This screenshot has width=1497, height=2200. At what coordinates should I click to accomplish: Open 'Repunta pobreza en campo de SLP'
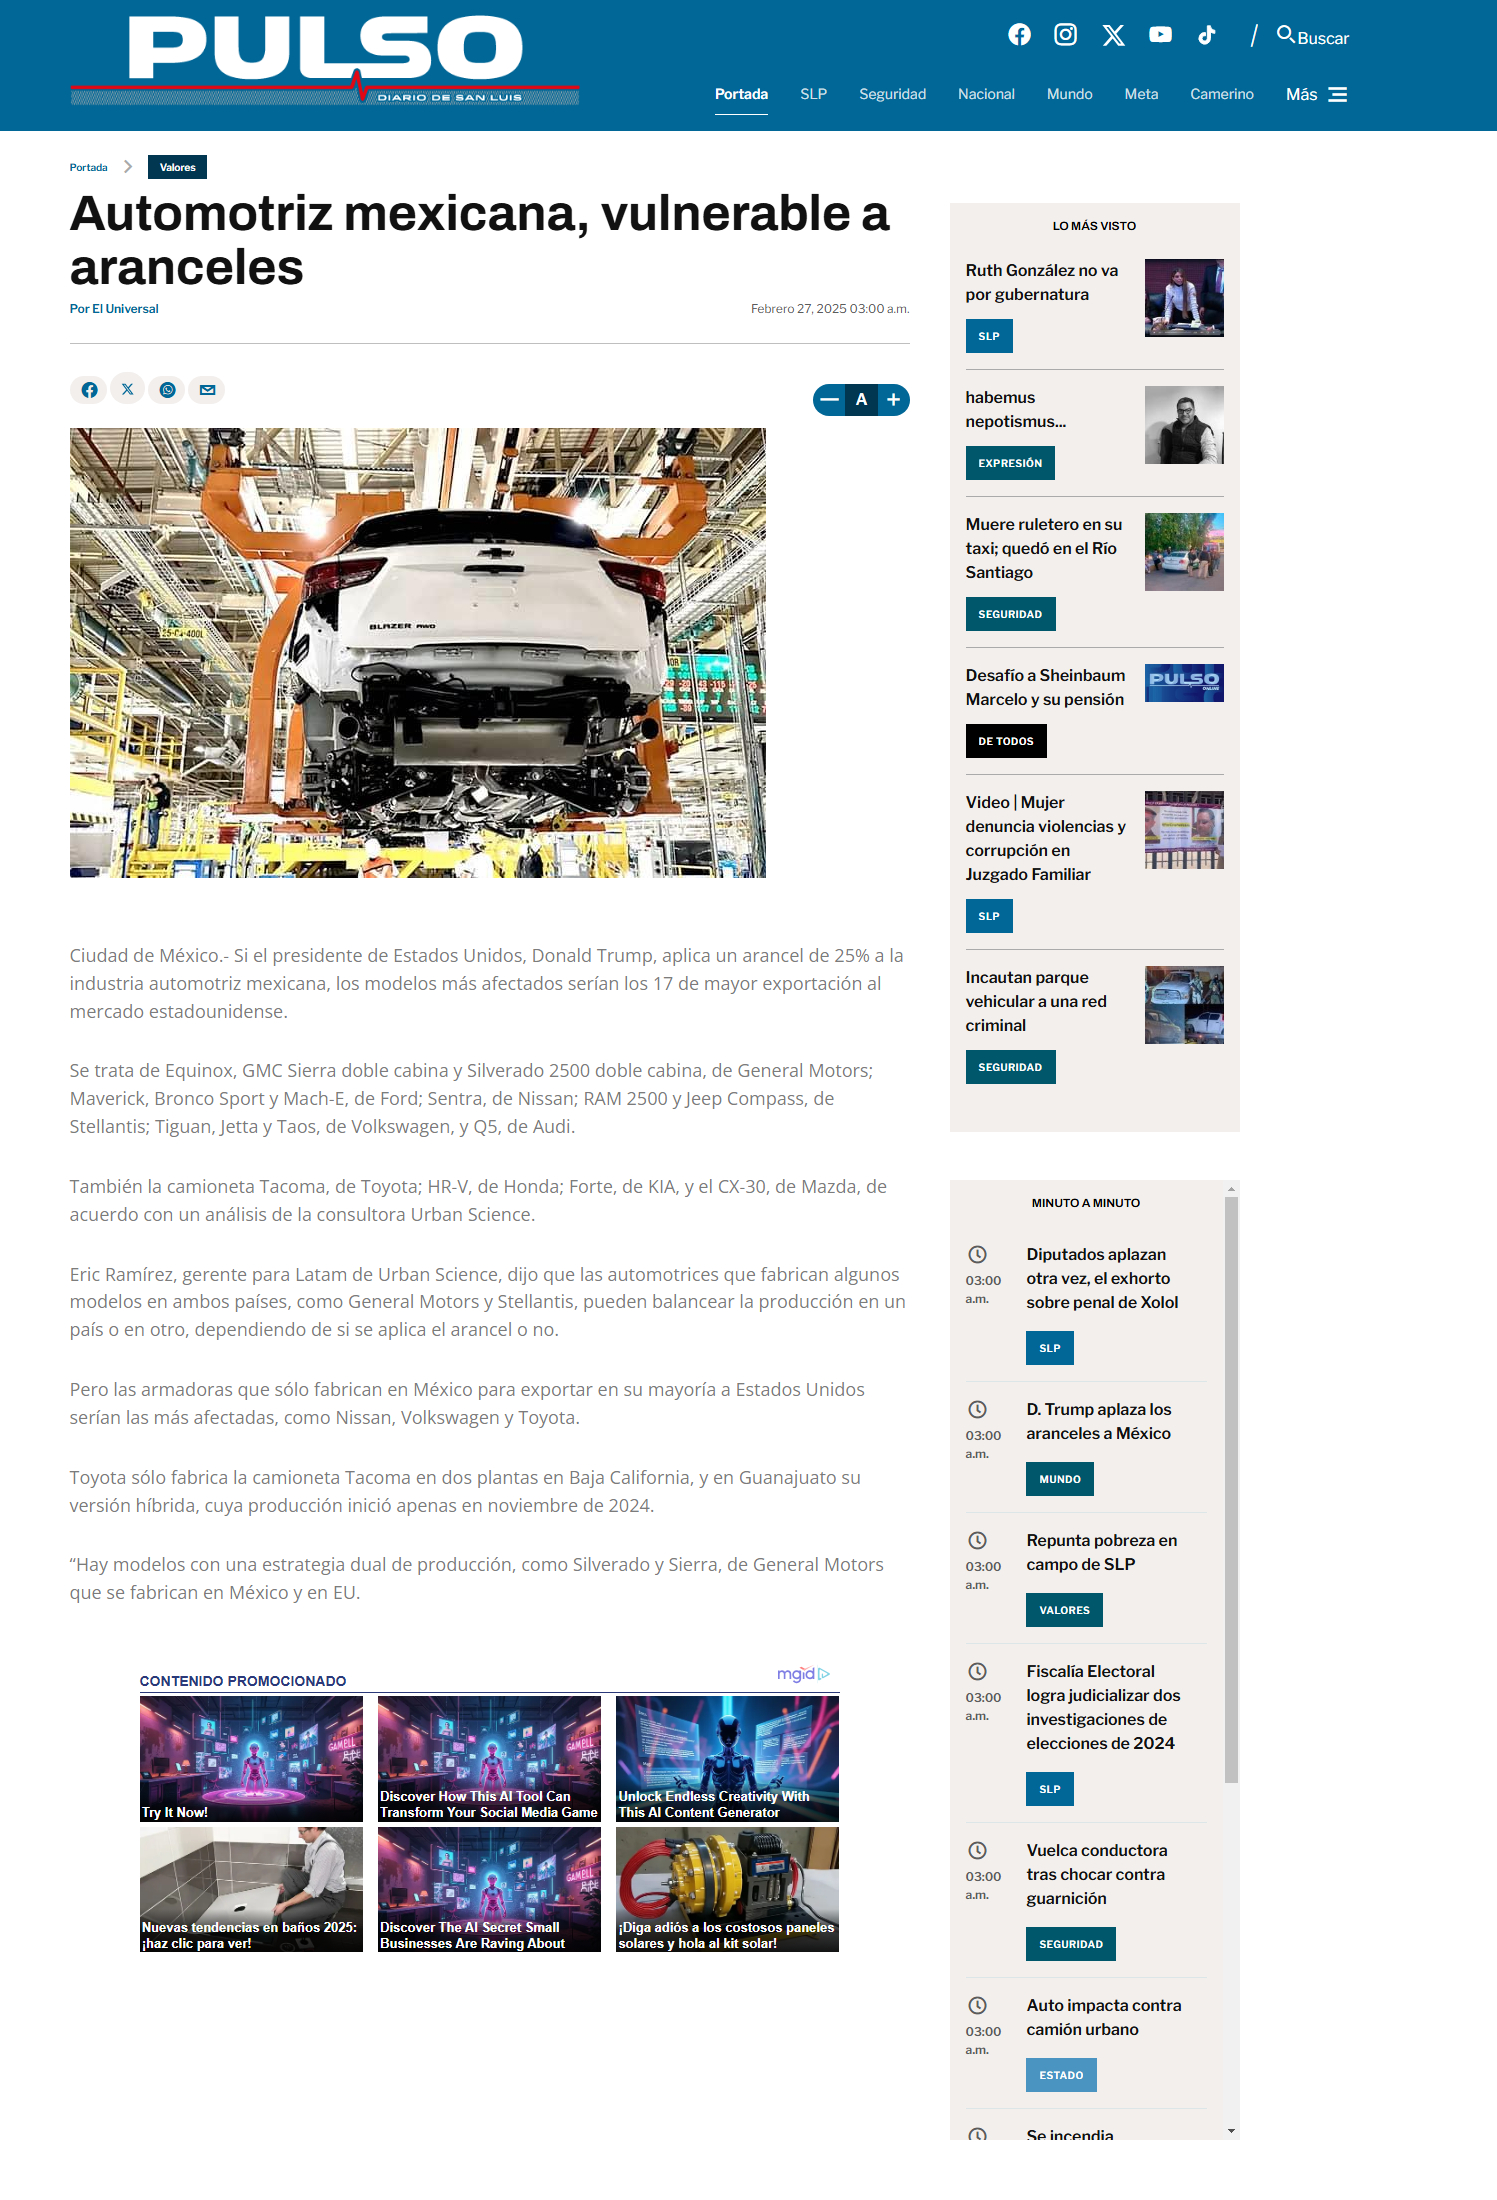pos(1102,1552)
